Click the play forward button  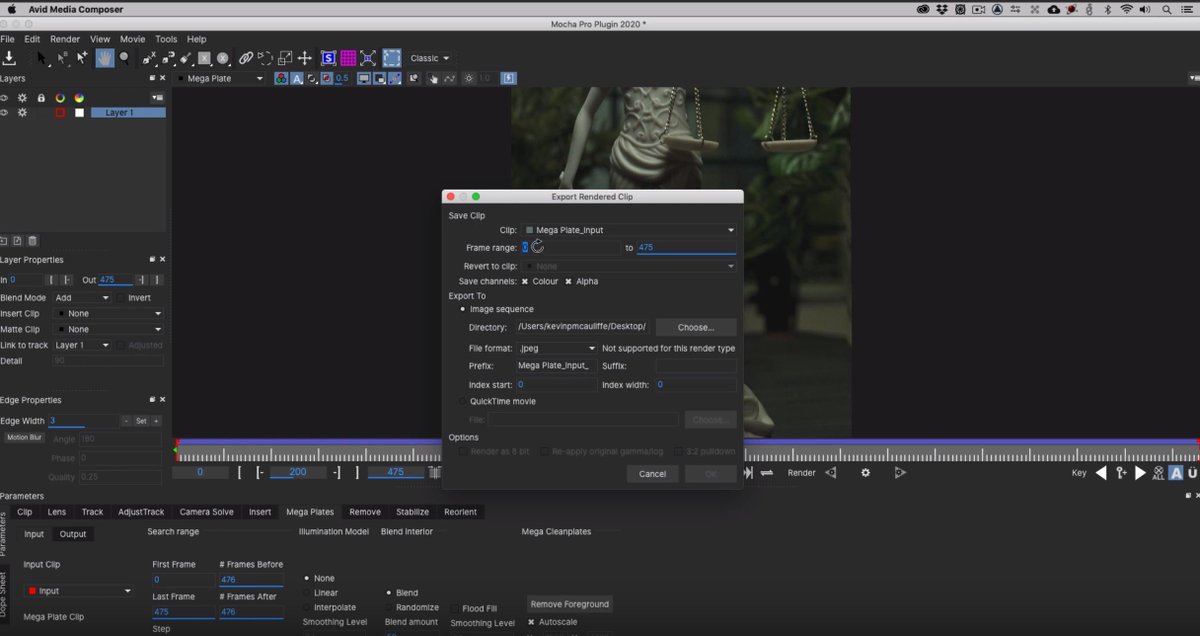tap(1141, 473)
